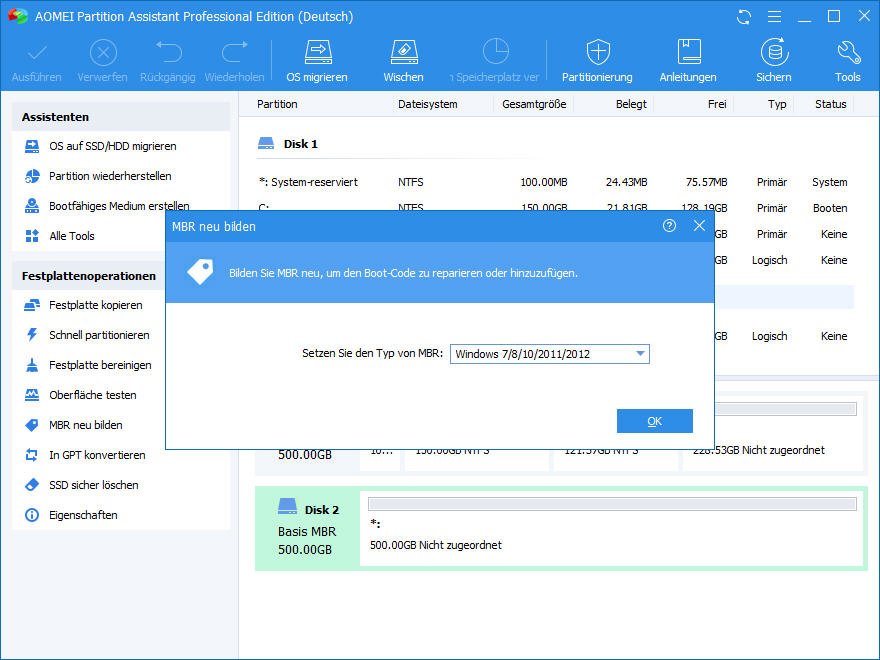
Task: Sort by Gesamtgröße column header
Action: tap(534, 104)
